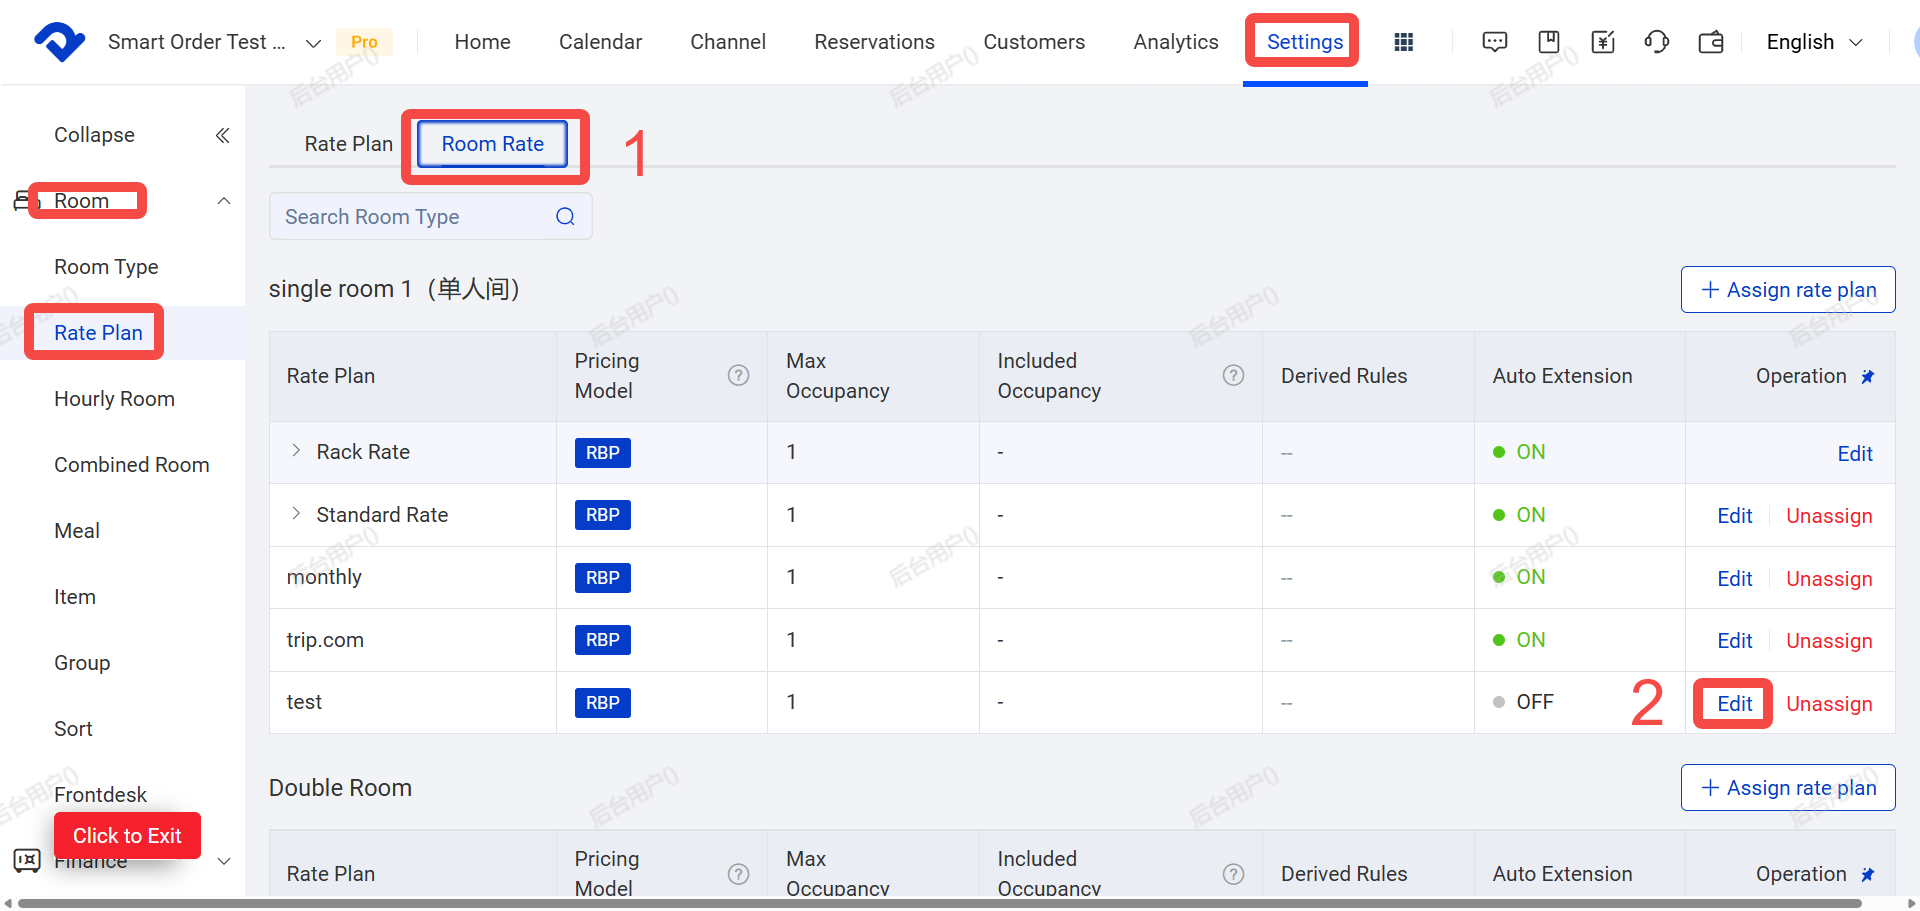Select Hourly Room in sidebar
The width and height of the screenshot is (1920, 911).
(114, 399)
